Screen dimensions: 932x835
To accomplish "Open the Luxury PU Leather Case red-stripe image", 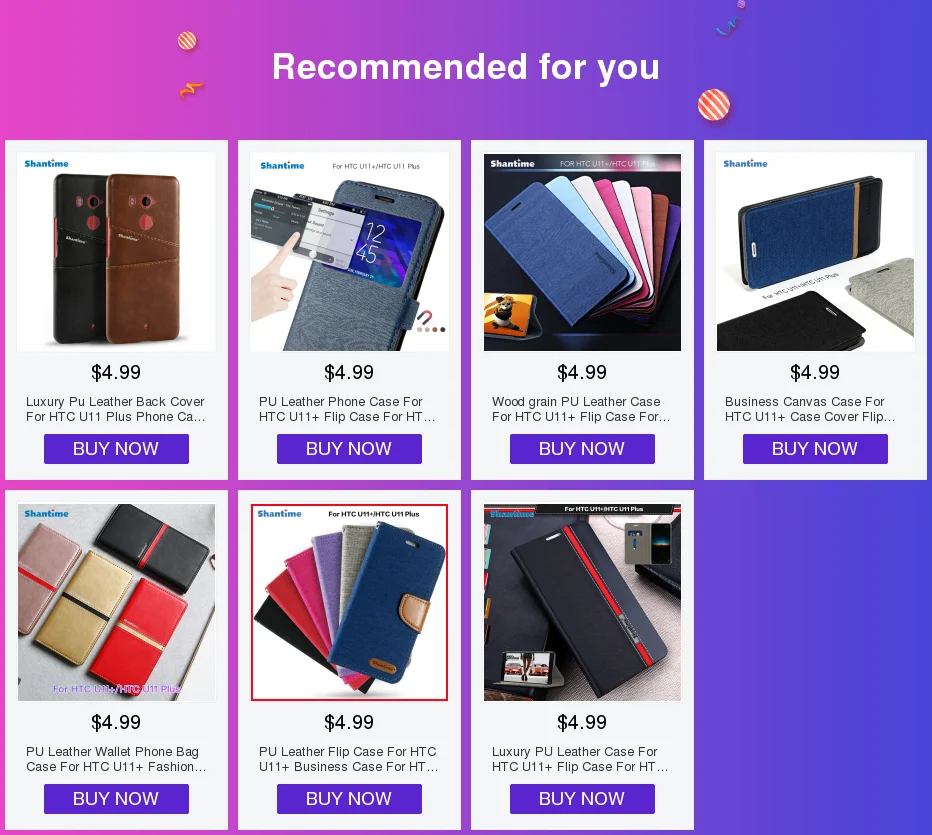I will click(x=582, y=602).
